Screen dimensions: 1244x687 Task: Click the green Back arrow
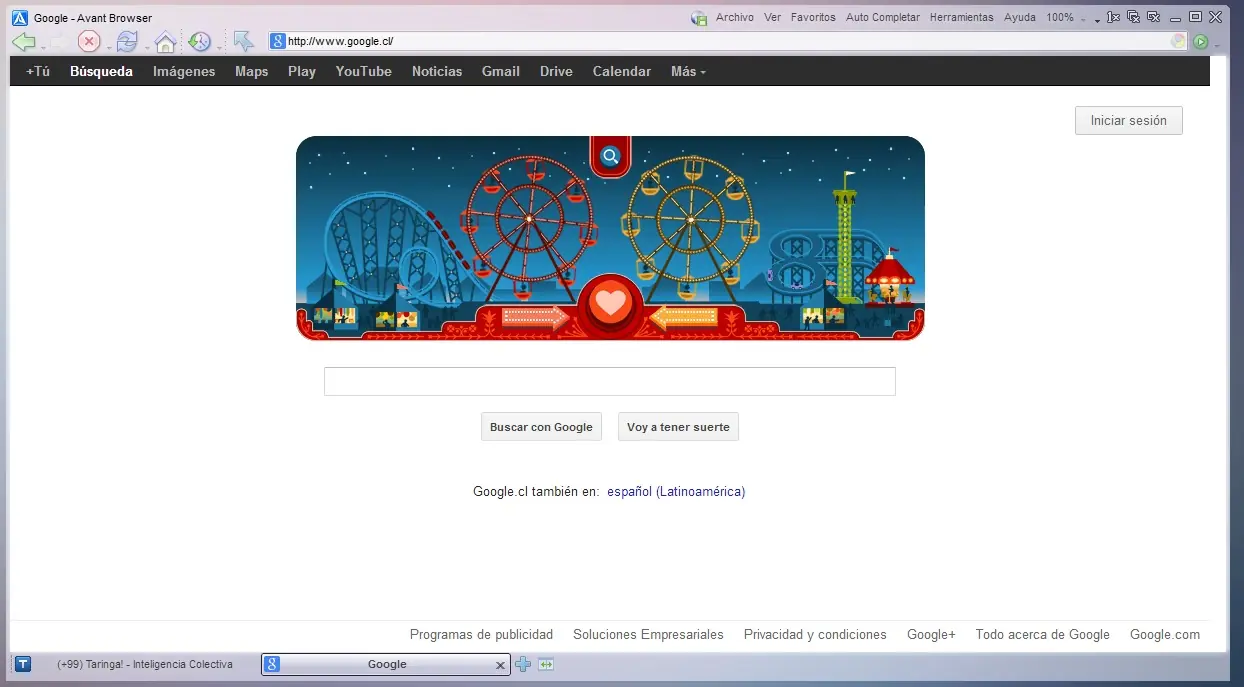pos(23,42)
